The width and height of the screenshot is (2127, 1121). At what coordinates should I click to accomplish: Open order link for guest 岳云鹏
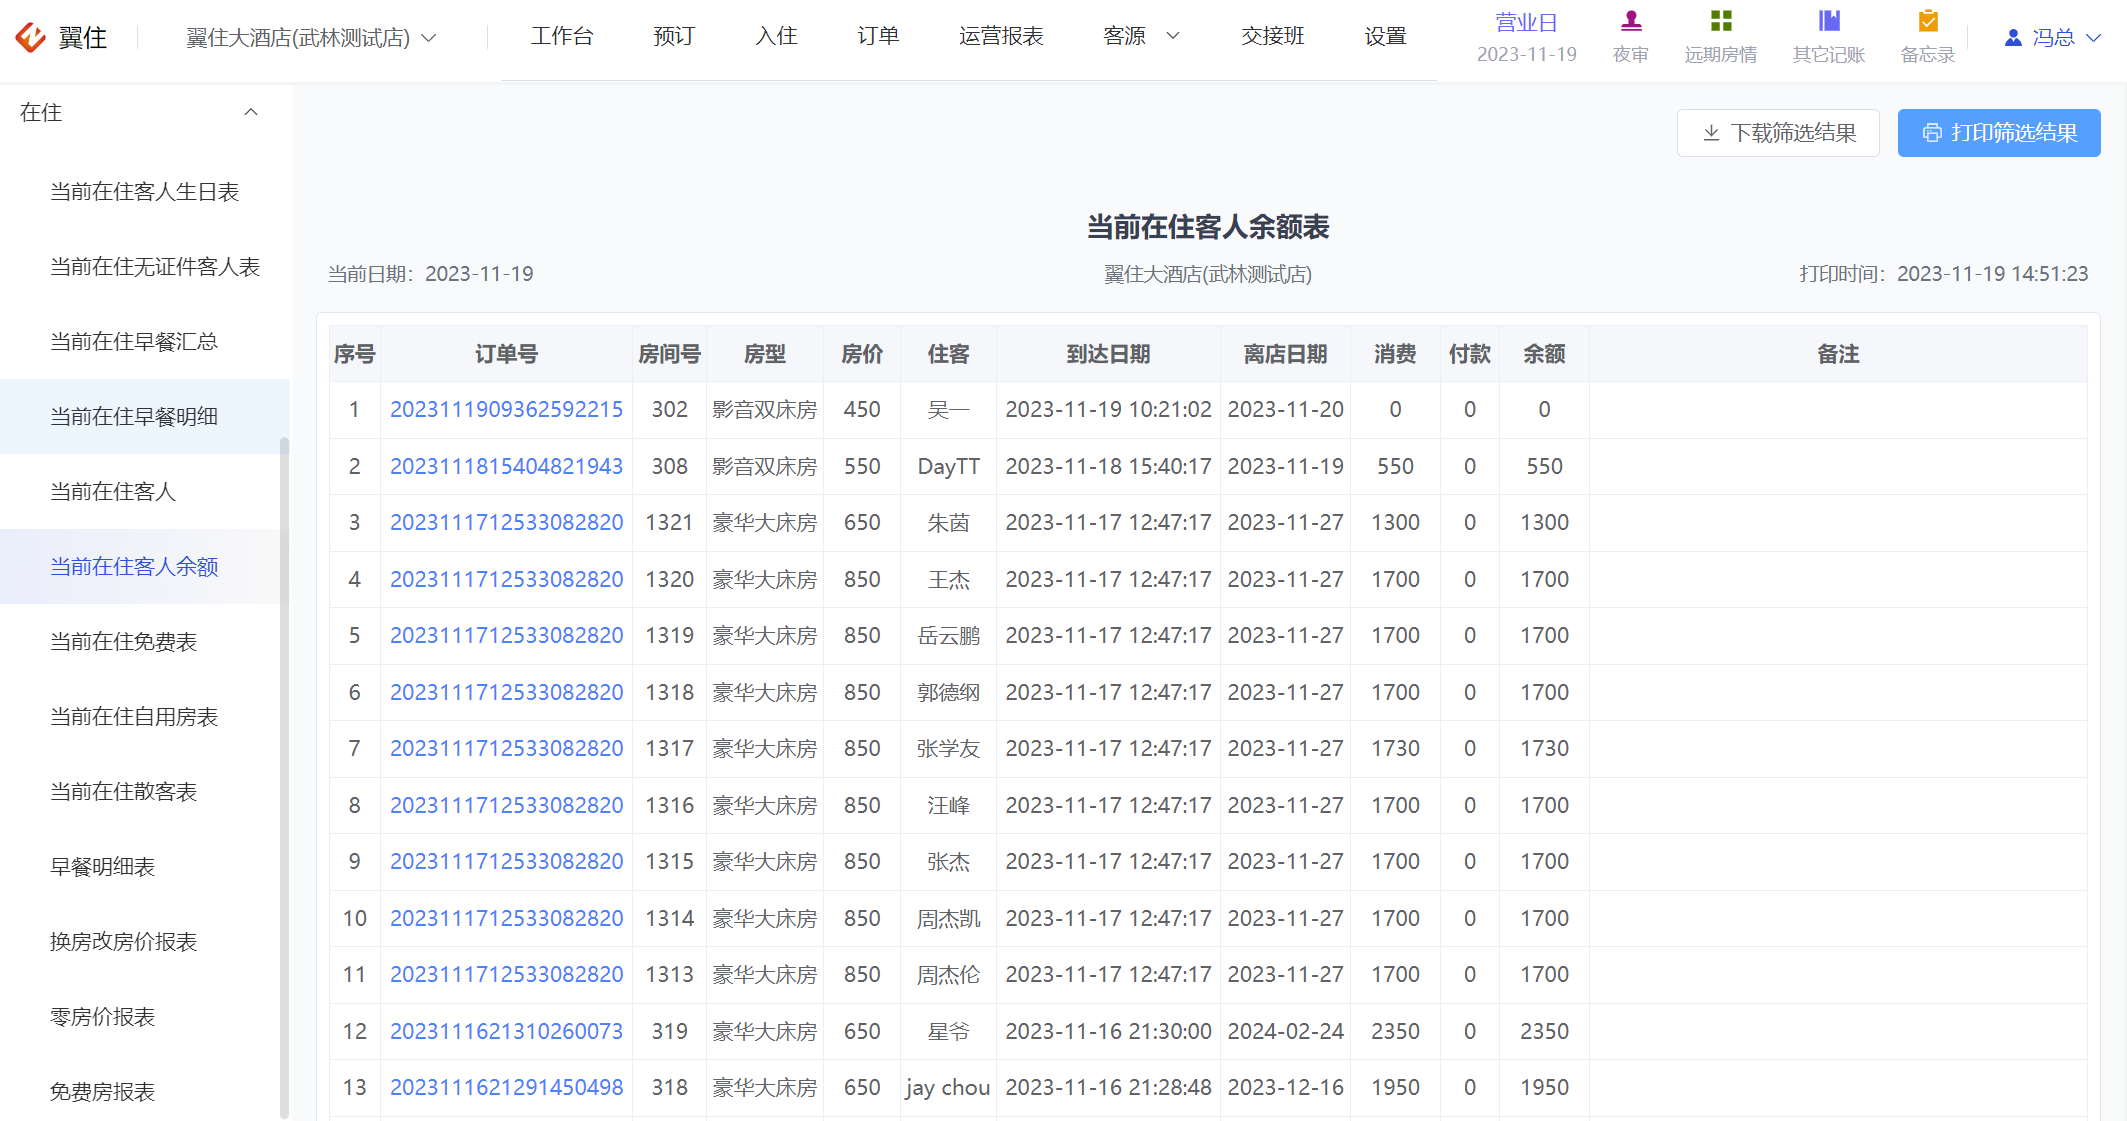506,636
